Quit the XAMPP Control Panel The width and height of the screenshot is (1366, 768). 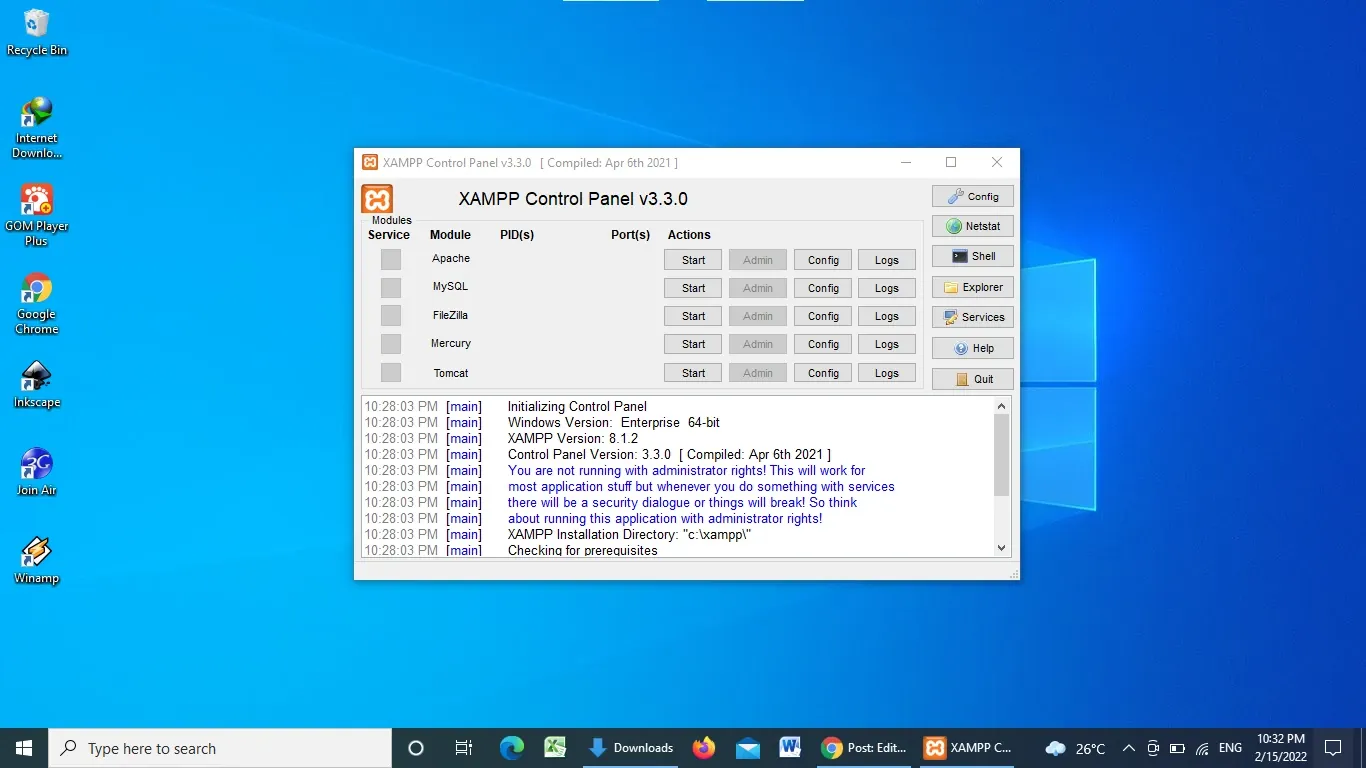(973, 379)
